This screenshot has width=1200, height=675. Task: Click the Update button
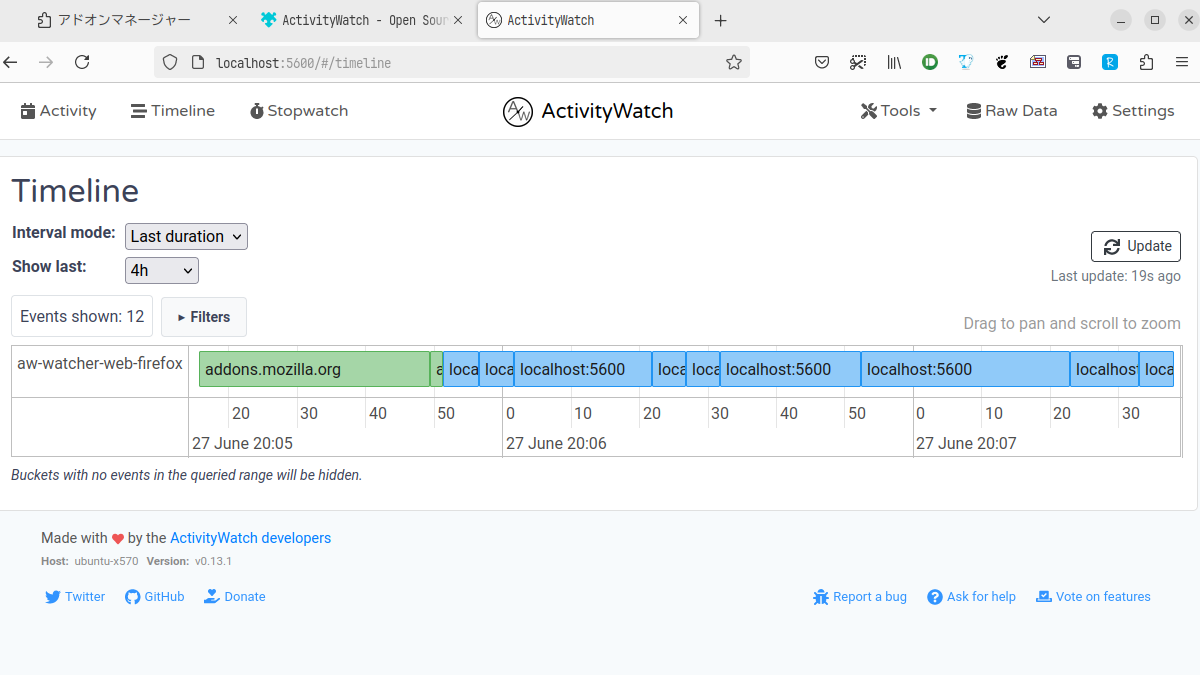1135,246
